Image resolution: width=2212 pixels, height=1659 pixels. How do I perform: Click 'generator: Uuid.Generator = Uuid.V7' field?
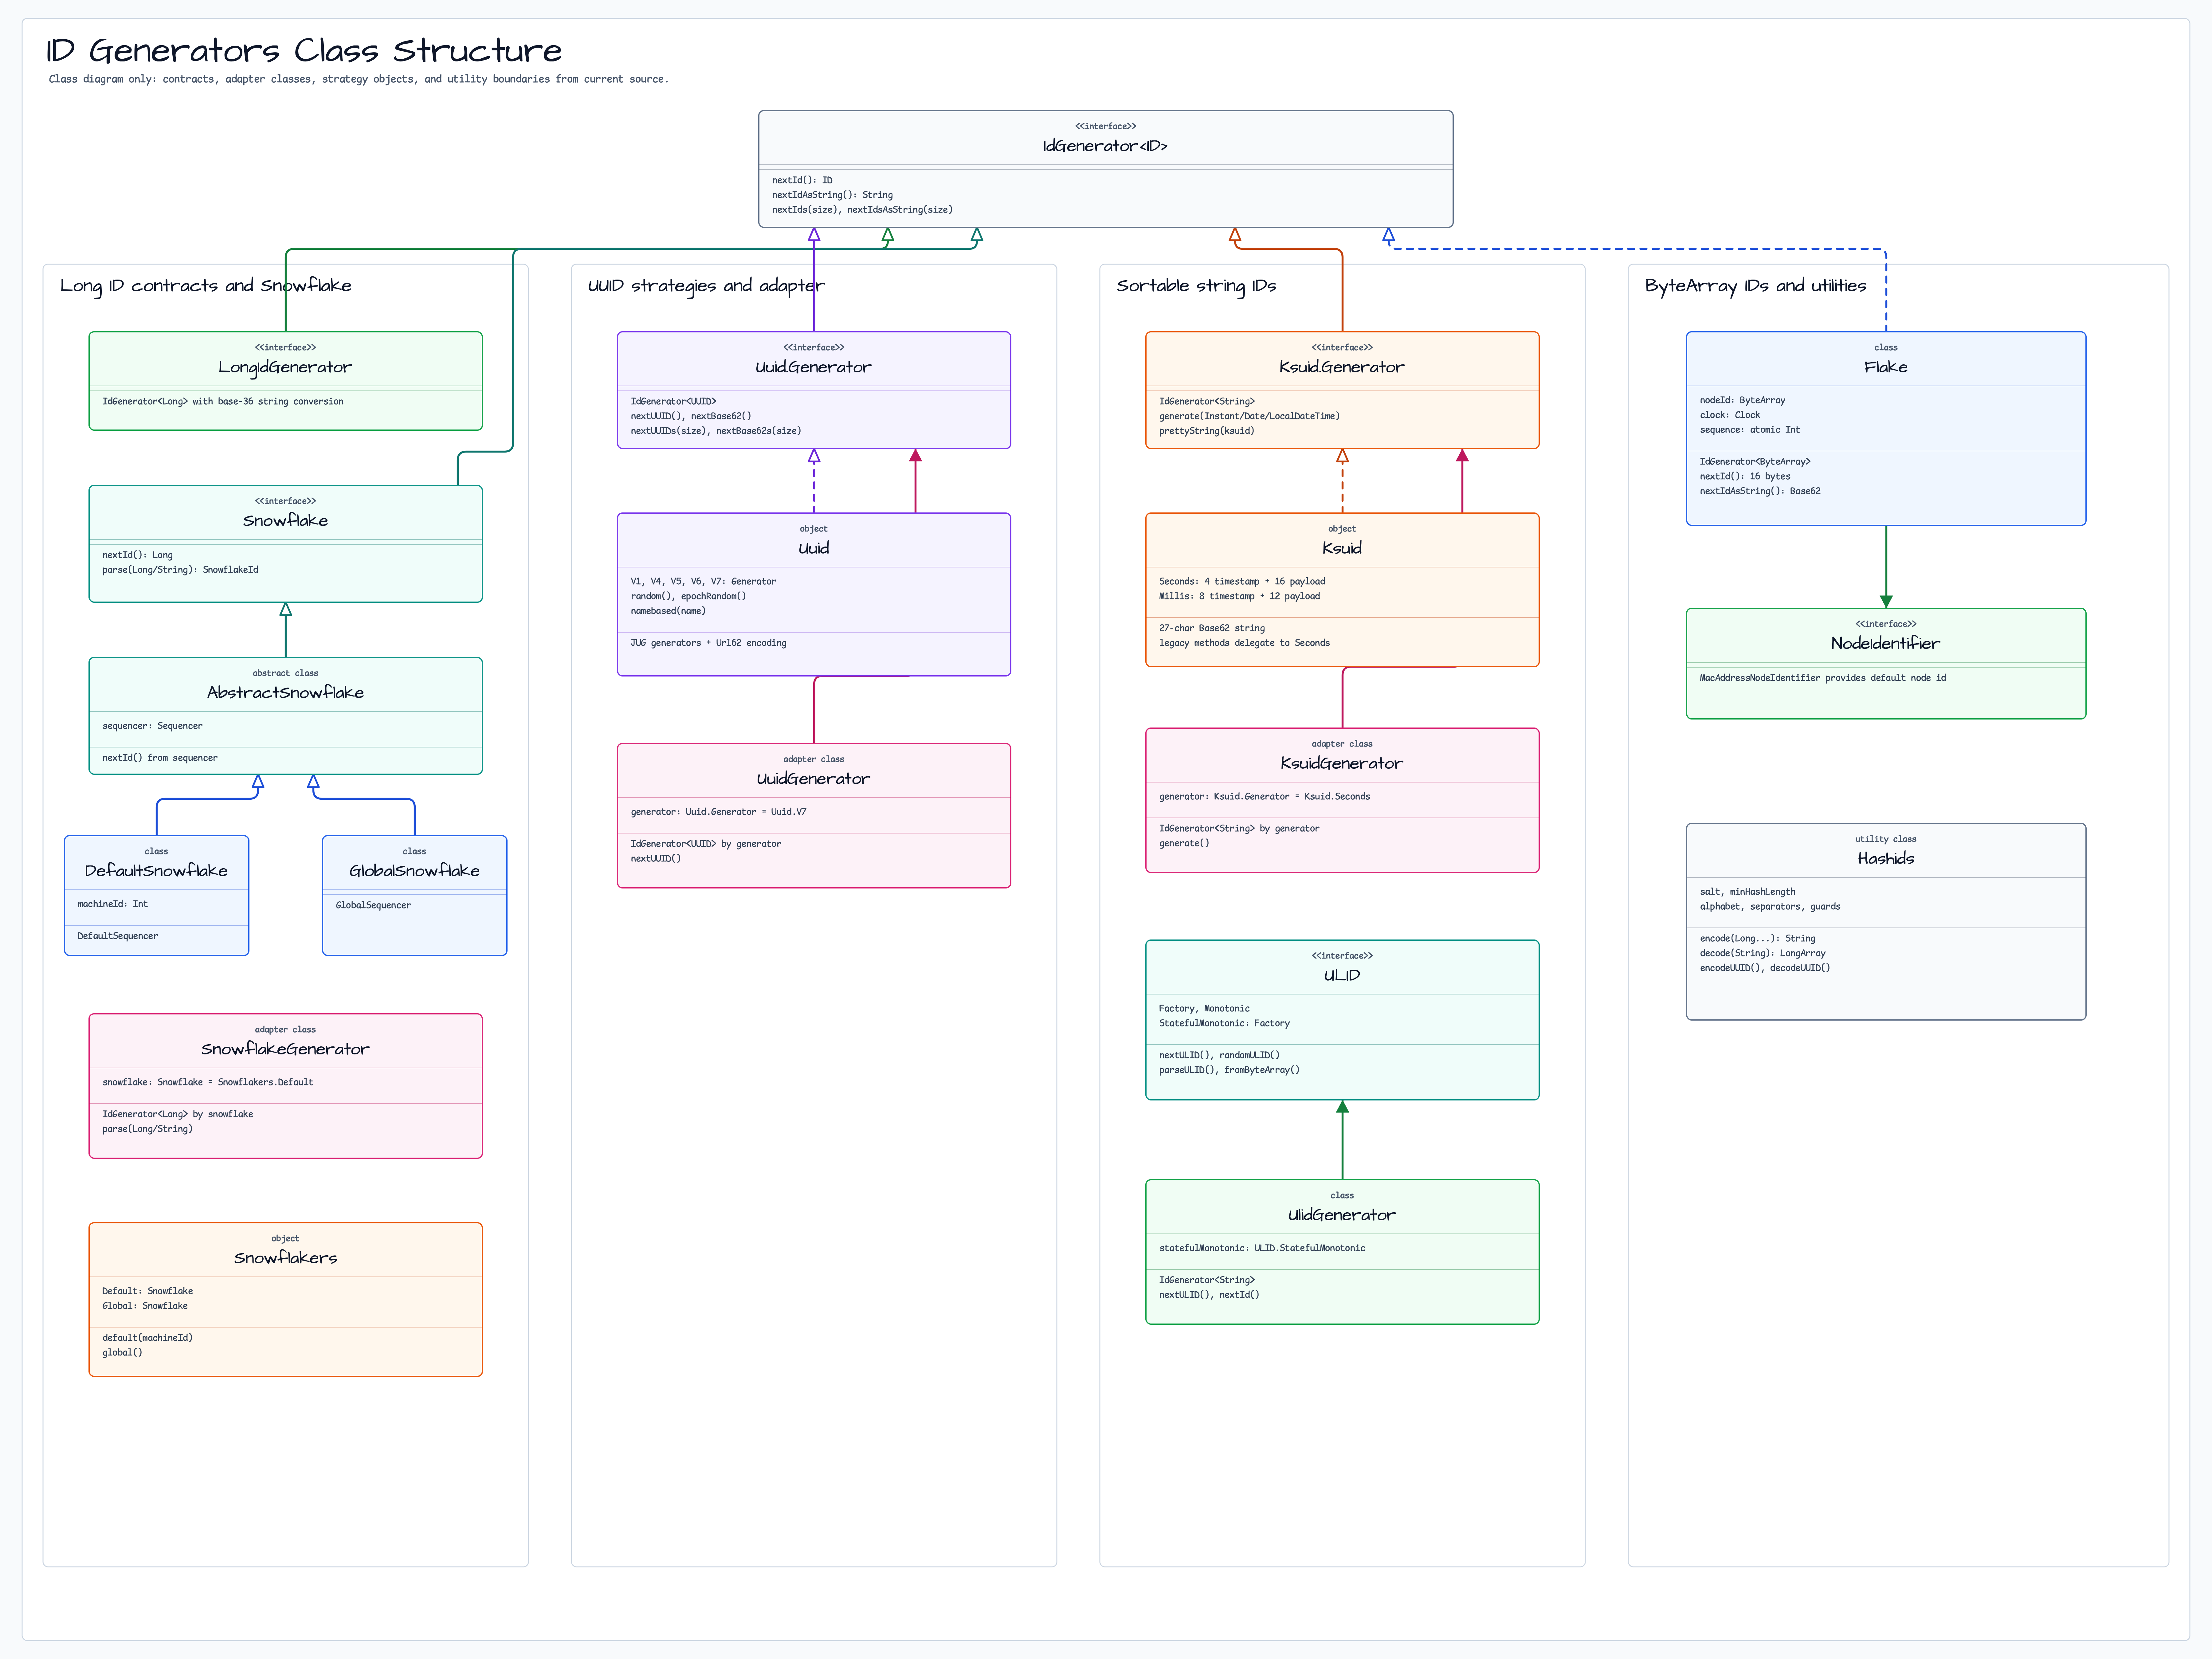(x=718, y=812)
